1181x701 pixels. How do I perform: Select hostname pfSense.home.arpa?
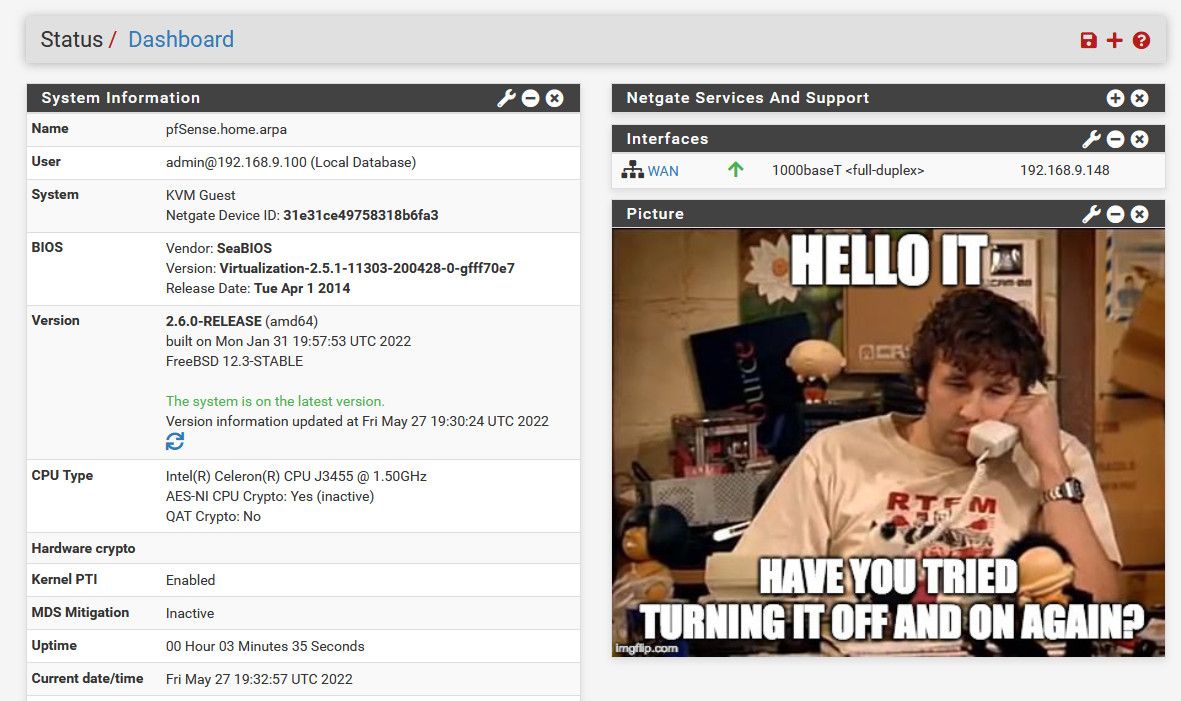(226, 130)
